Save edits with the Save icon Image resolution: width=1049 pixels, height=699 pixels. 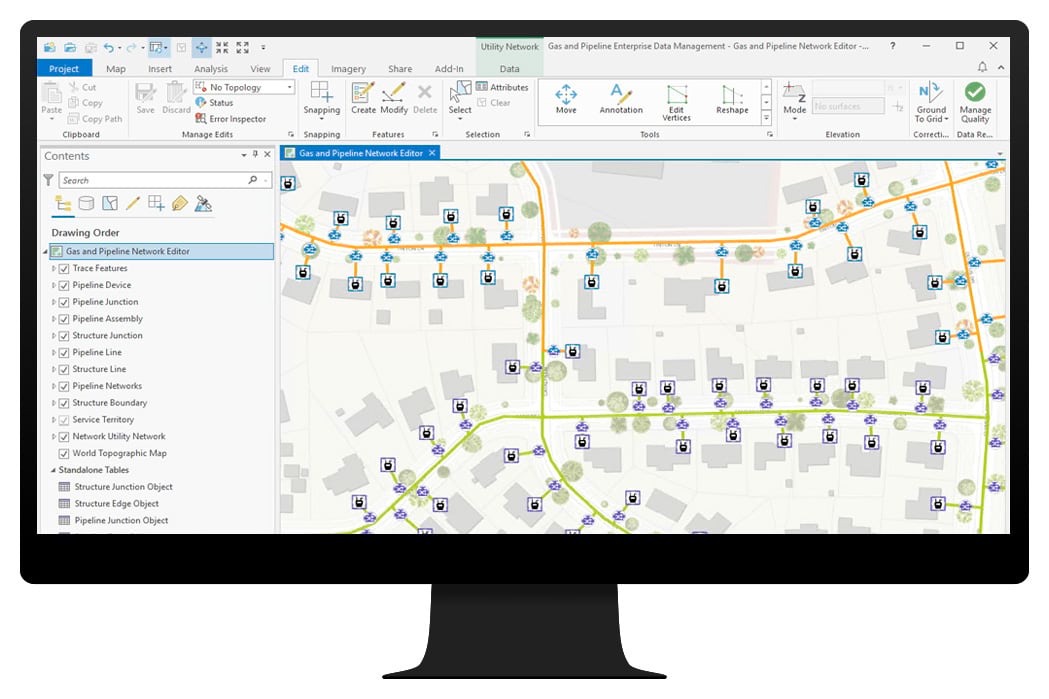[x=145, y=98]
